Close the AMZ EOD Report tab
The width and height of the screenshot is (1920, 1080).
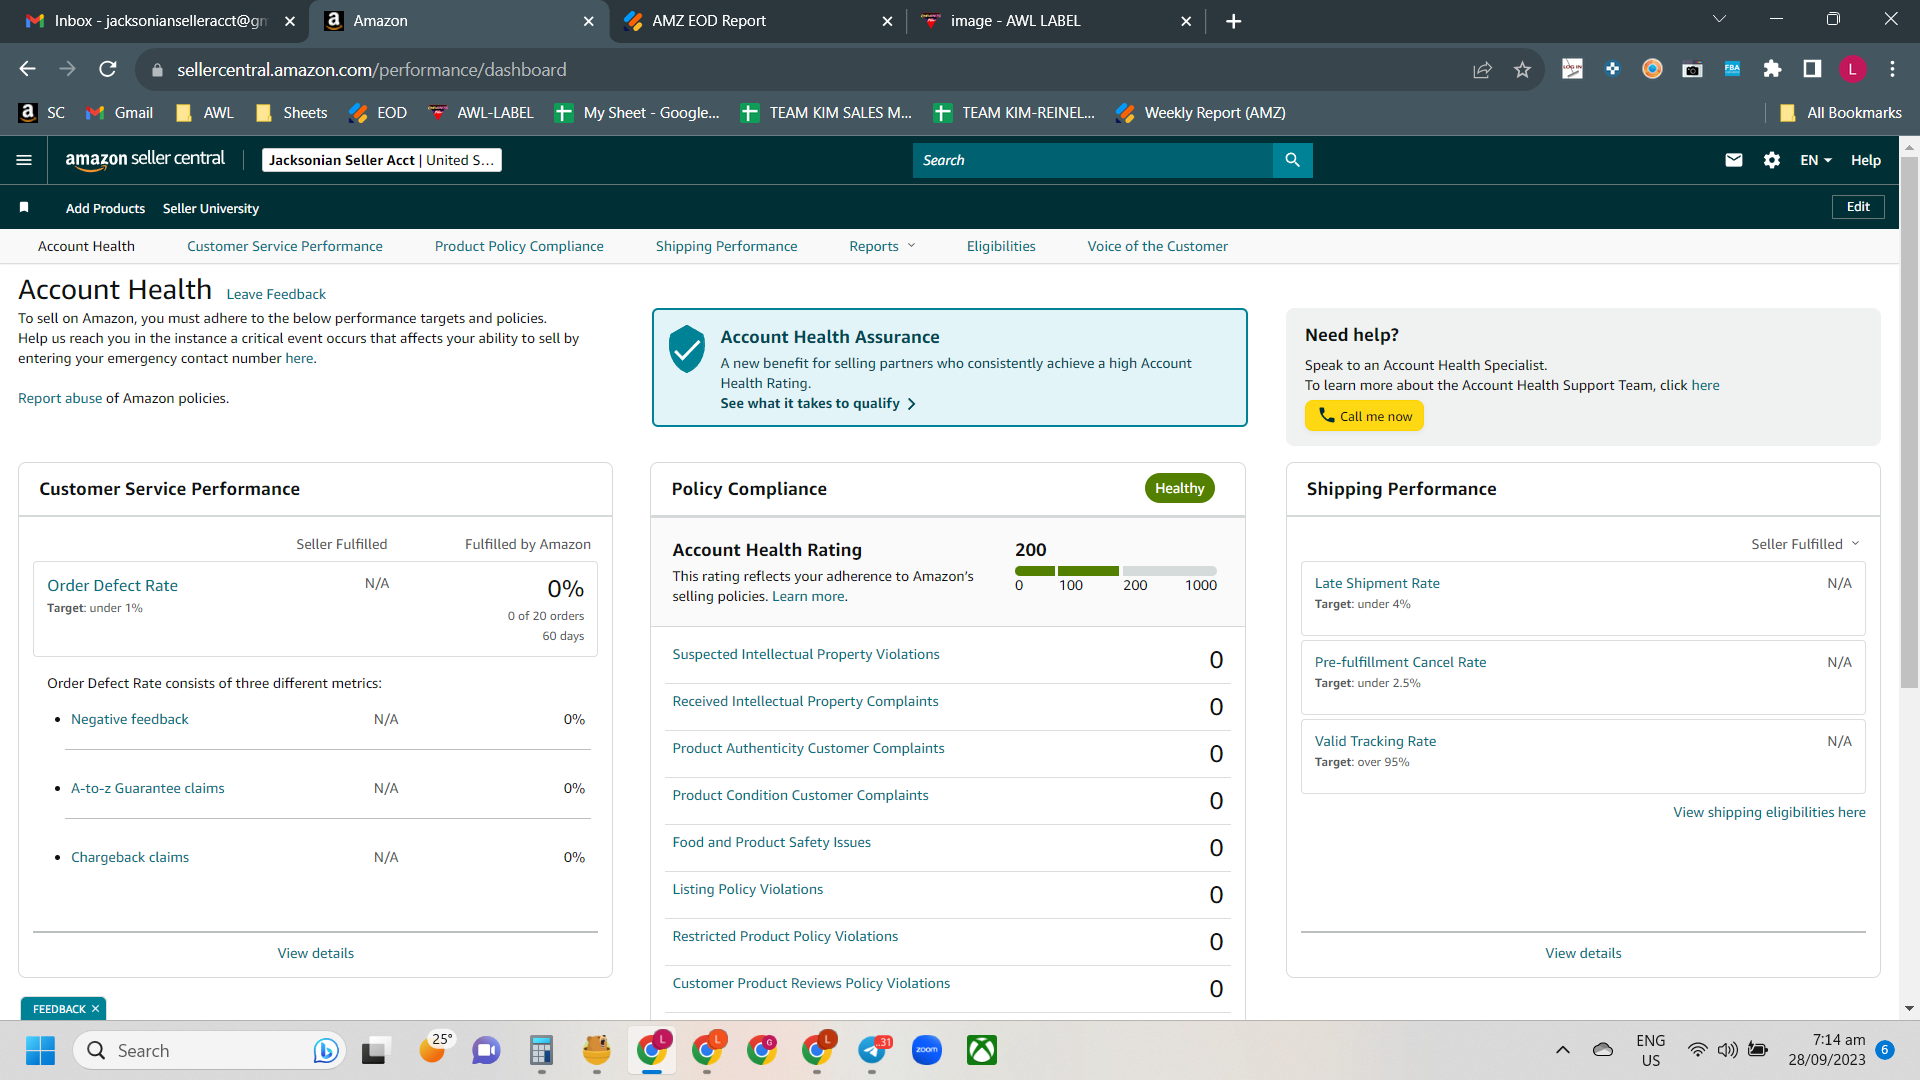(x=887, y=21)
